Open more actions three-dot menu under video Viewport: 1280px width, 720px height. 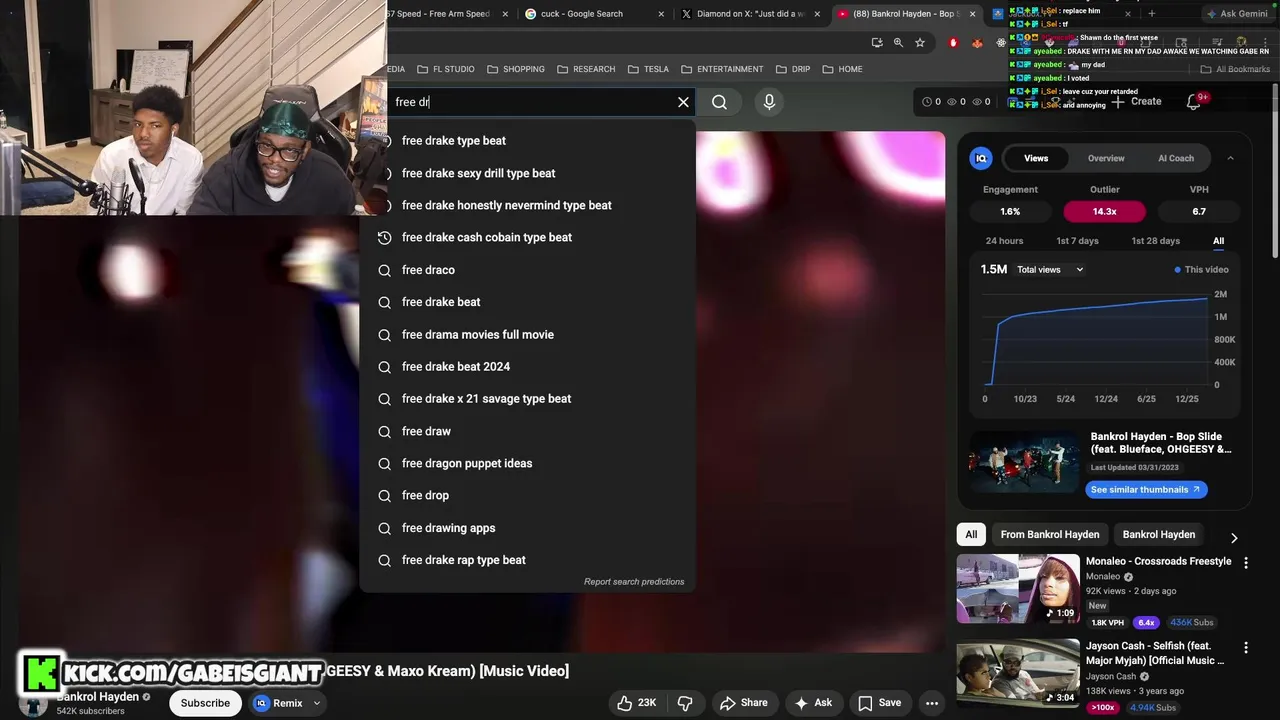[x=932, y=703]
